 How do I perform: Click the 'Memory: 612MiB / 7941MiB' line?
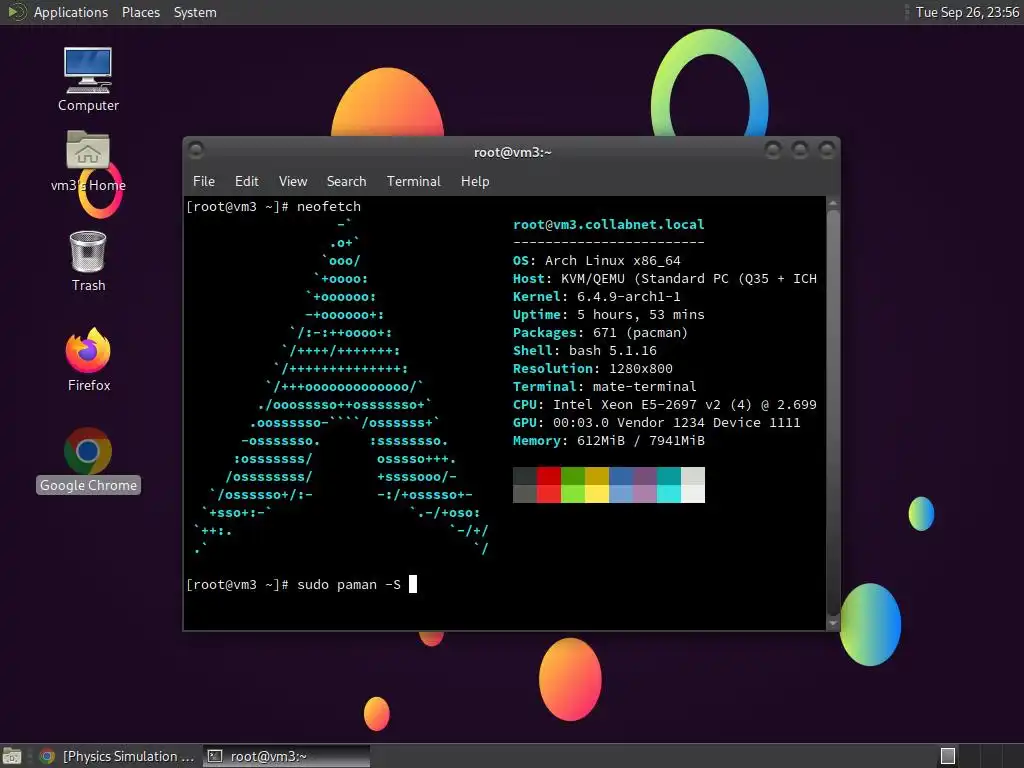click(609, 441)
